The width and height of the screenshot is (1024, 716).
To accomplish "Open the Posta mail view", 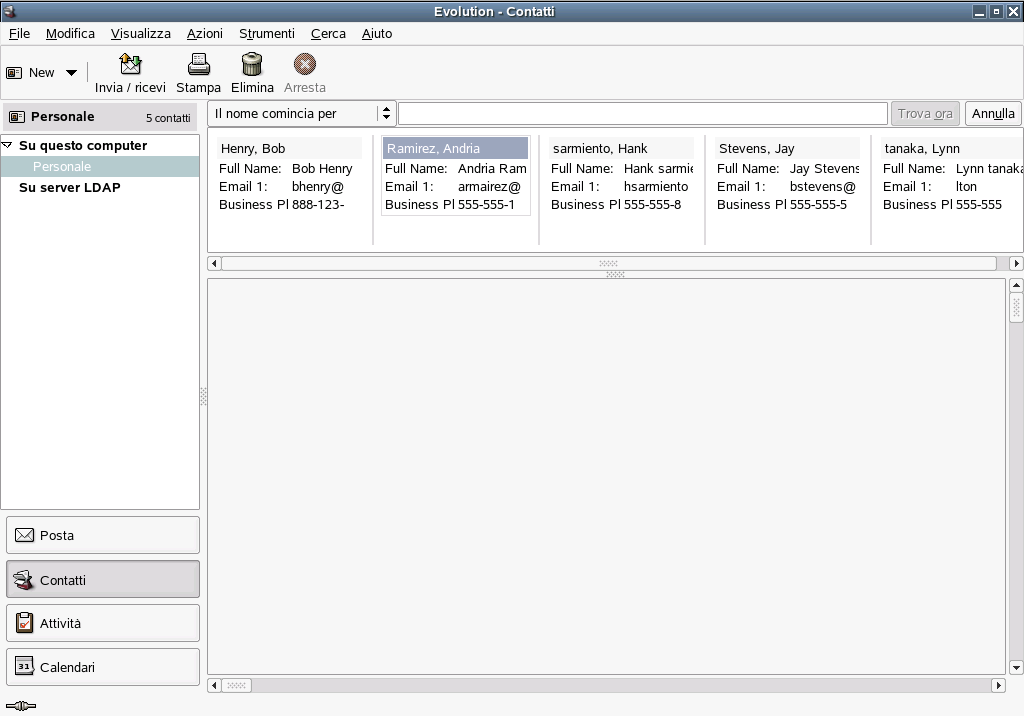I will point(103,535).
